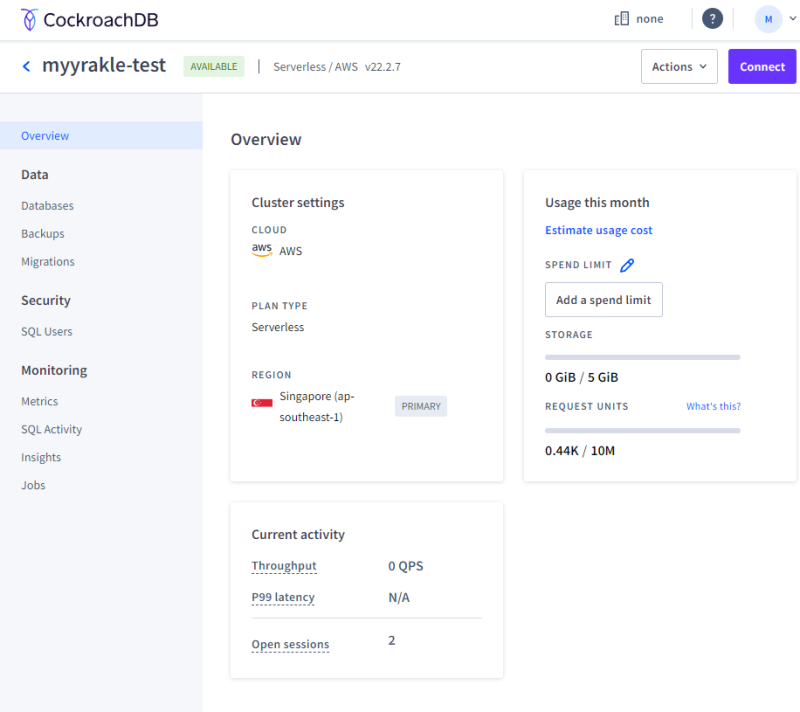Screen dimensions: 800x712
Task: Click the CockroachDB logo icon
Action: (30, 19)
